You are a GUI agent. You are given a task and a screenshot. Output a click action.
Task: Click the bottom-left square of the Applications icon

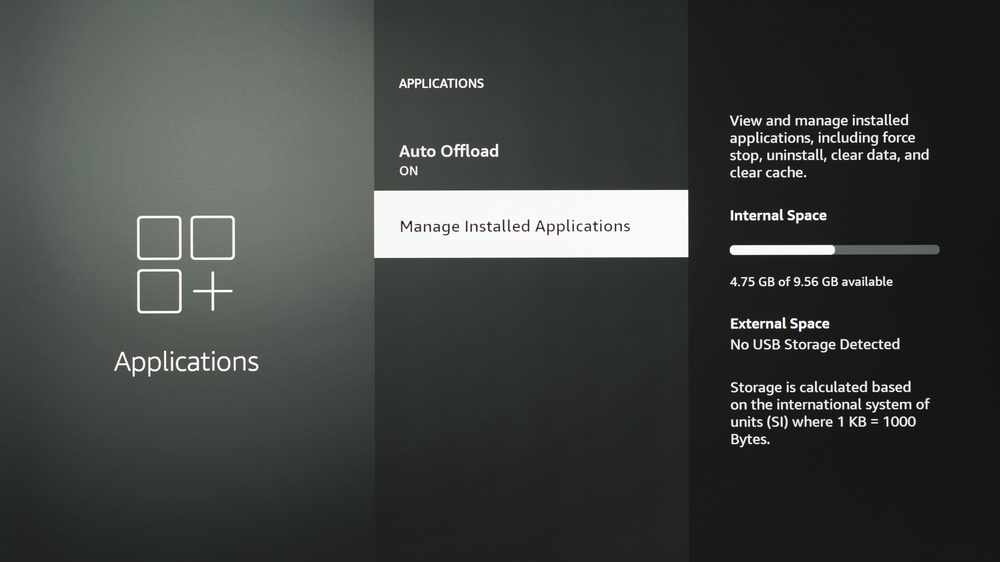click(159, 291)
